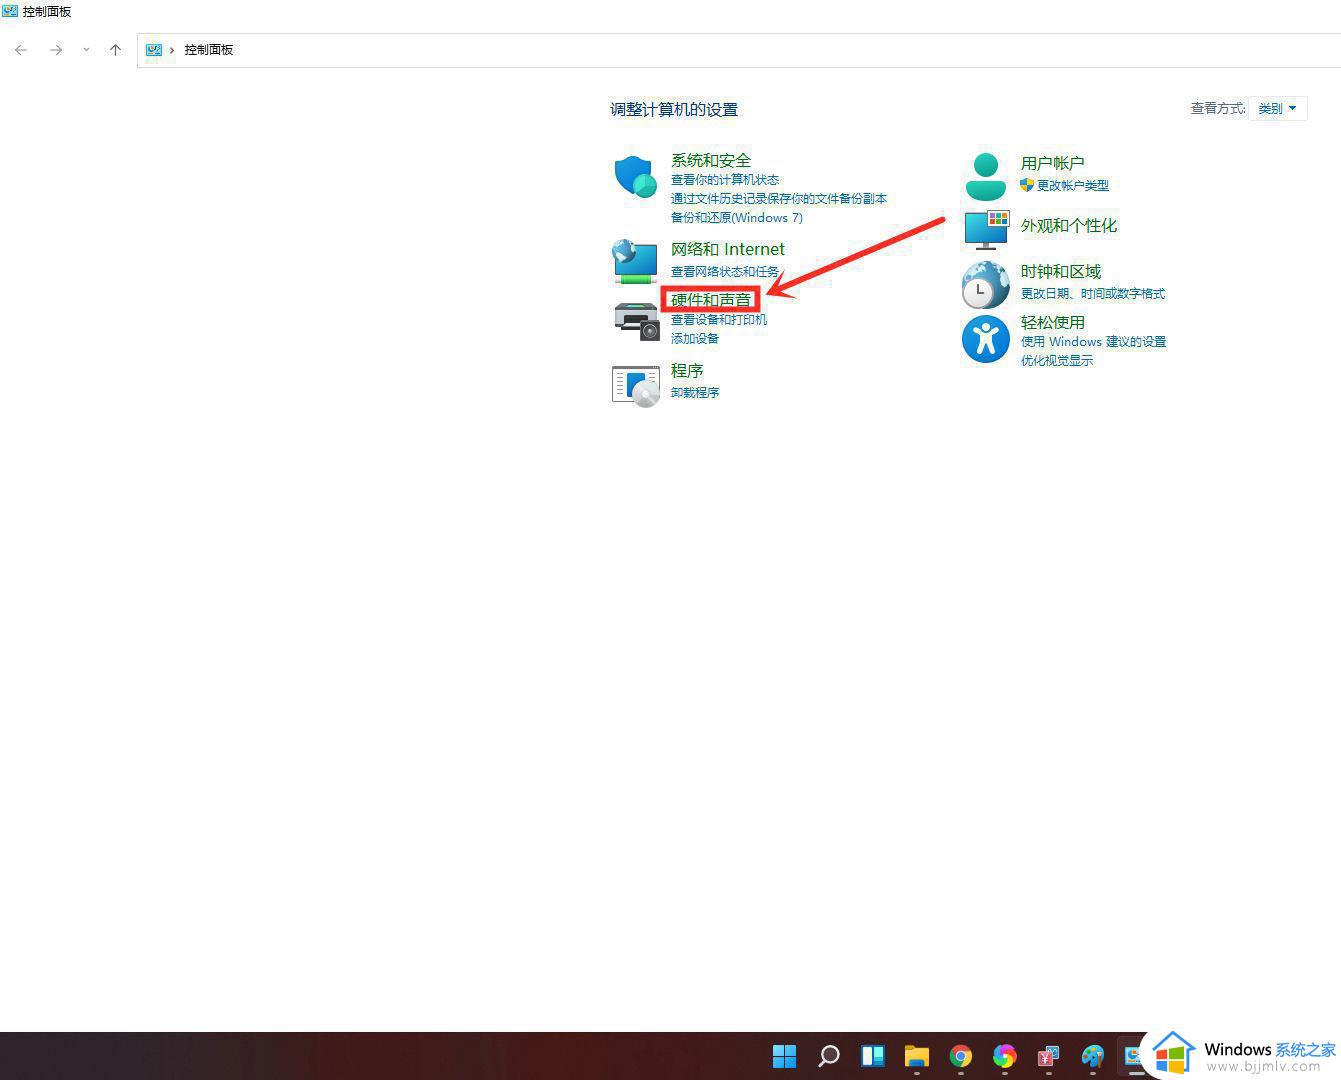Open 备份和还原(Windows 7) link

[x=736, y=218]
